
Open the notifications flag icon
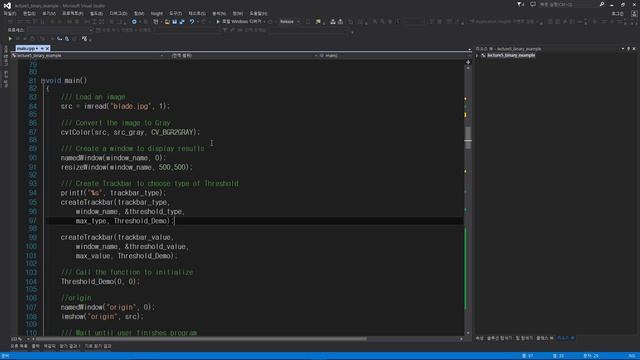[520, 4]
